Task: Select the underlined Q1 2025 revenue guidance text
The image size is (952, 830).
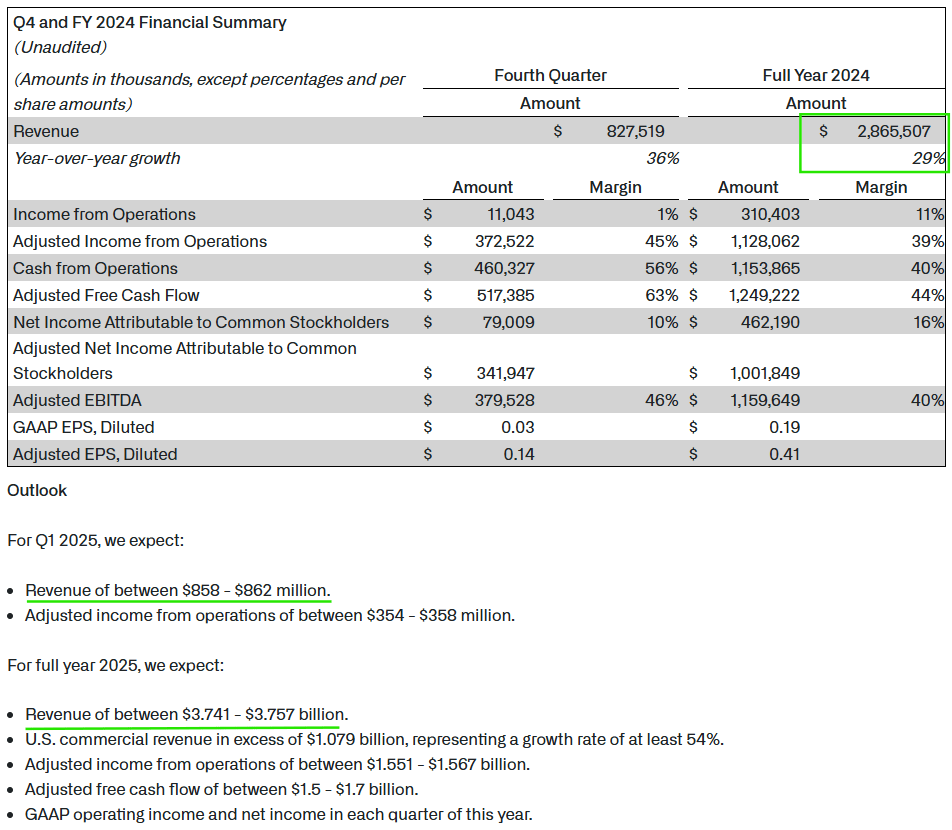Action: click(x=178, y=590)
